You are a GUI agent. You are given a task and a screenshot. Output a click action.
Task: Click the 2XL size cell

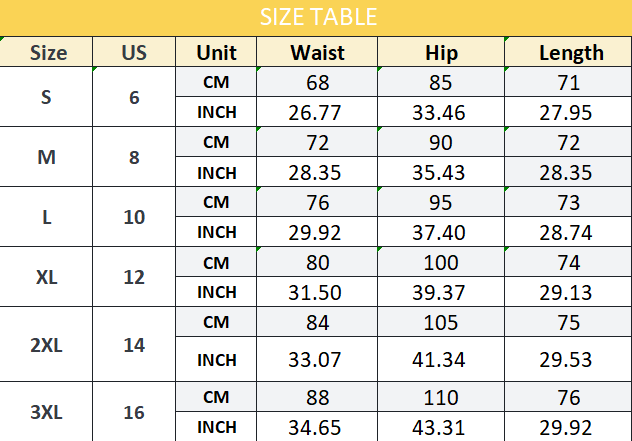click(x=46, y=344)
